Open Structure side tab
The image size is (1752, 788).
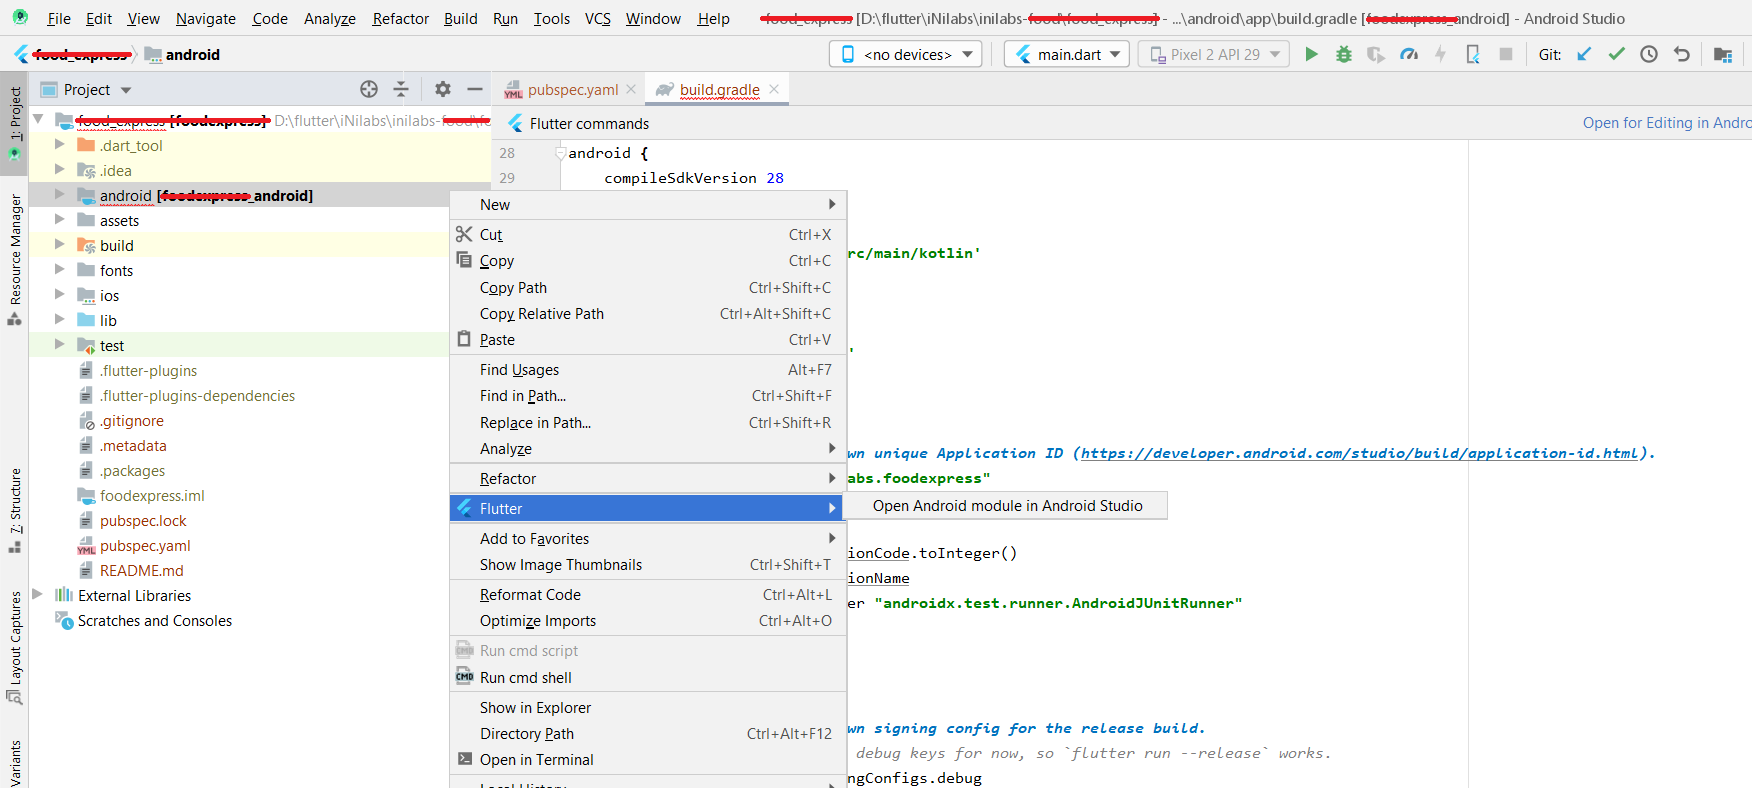coord(14,509)
